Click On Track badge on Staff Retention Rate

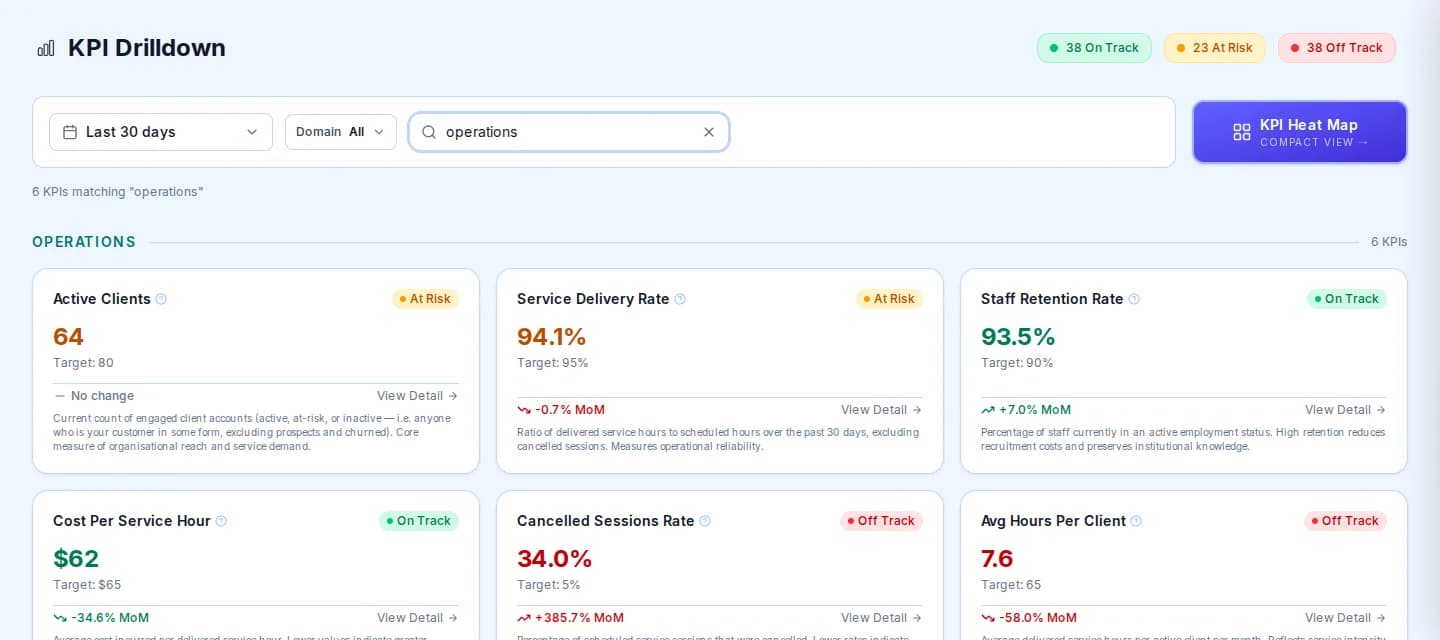click(x=1347, y=299)
